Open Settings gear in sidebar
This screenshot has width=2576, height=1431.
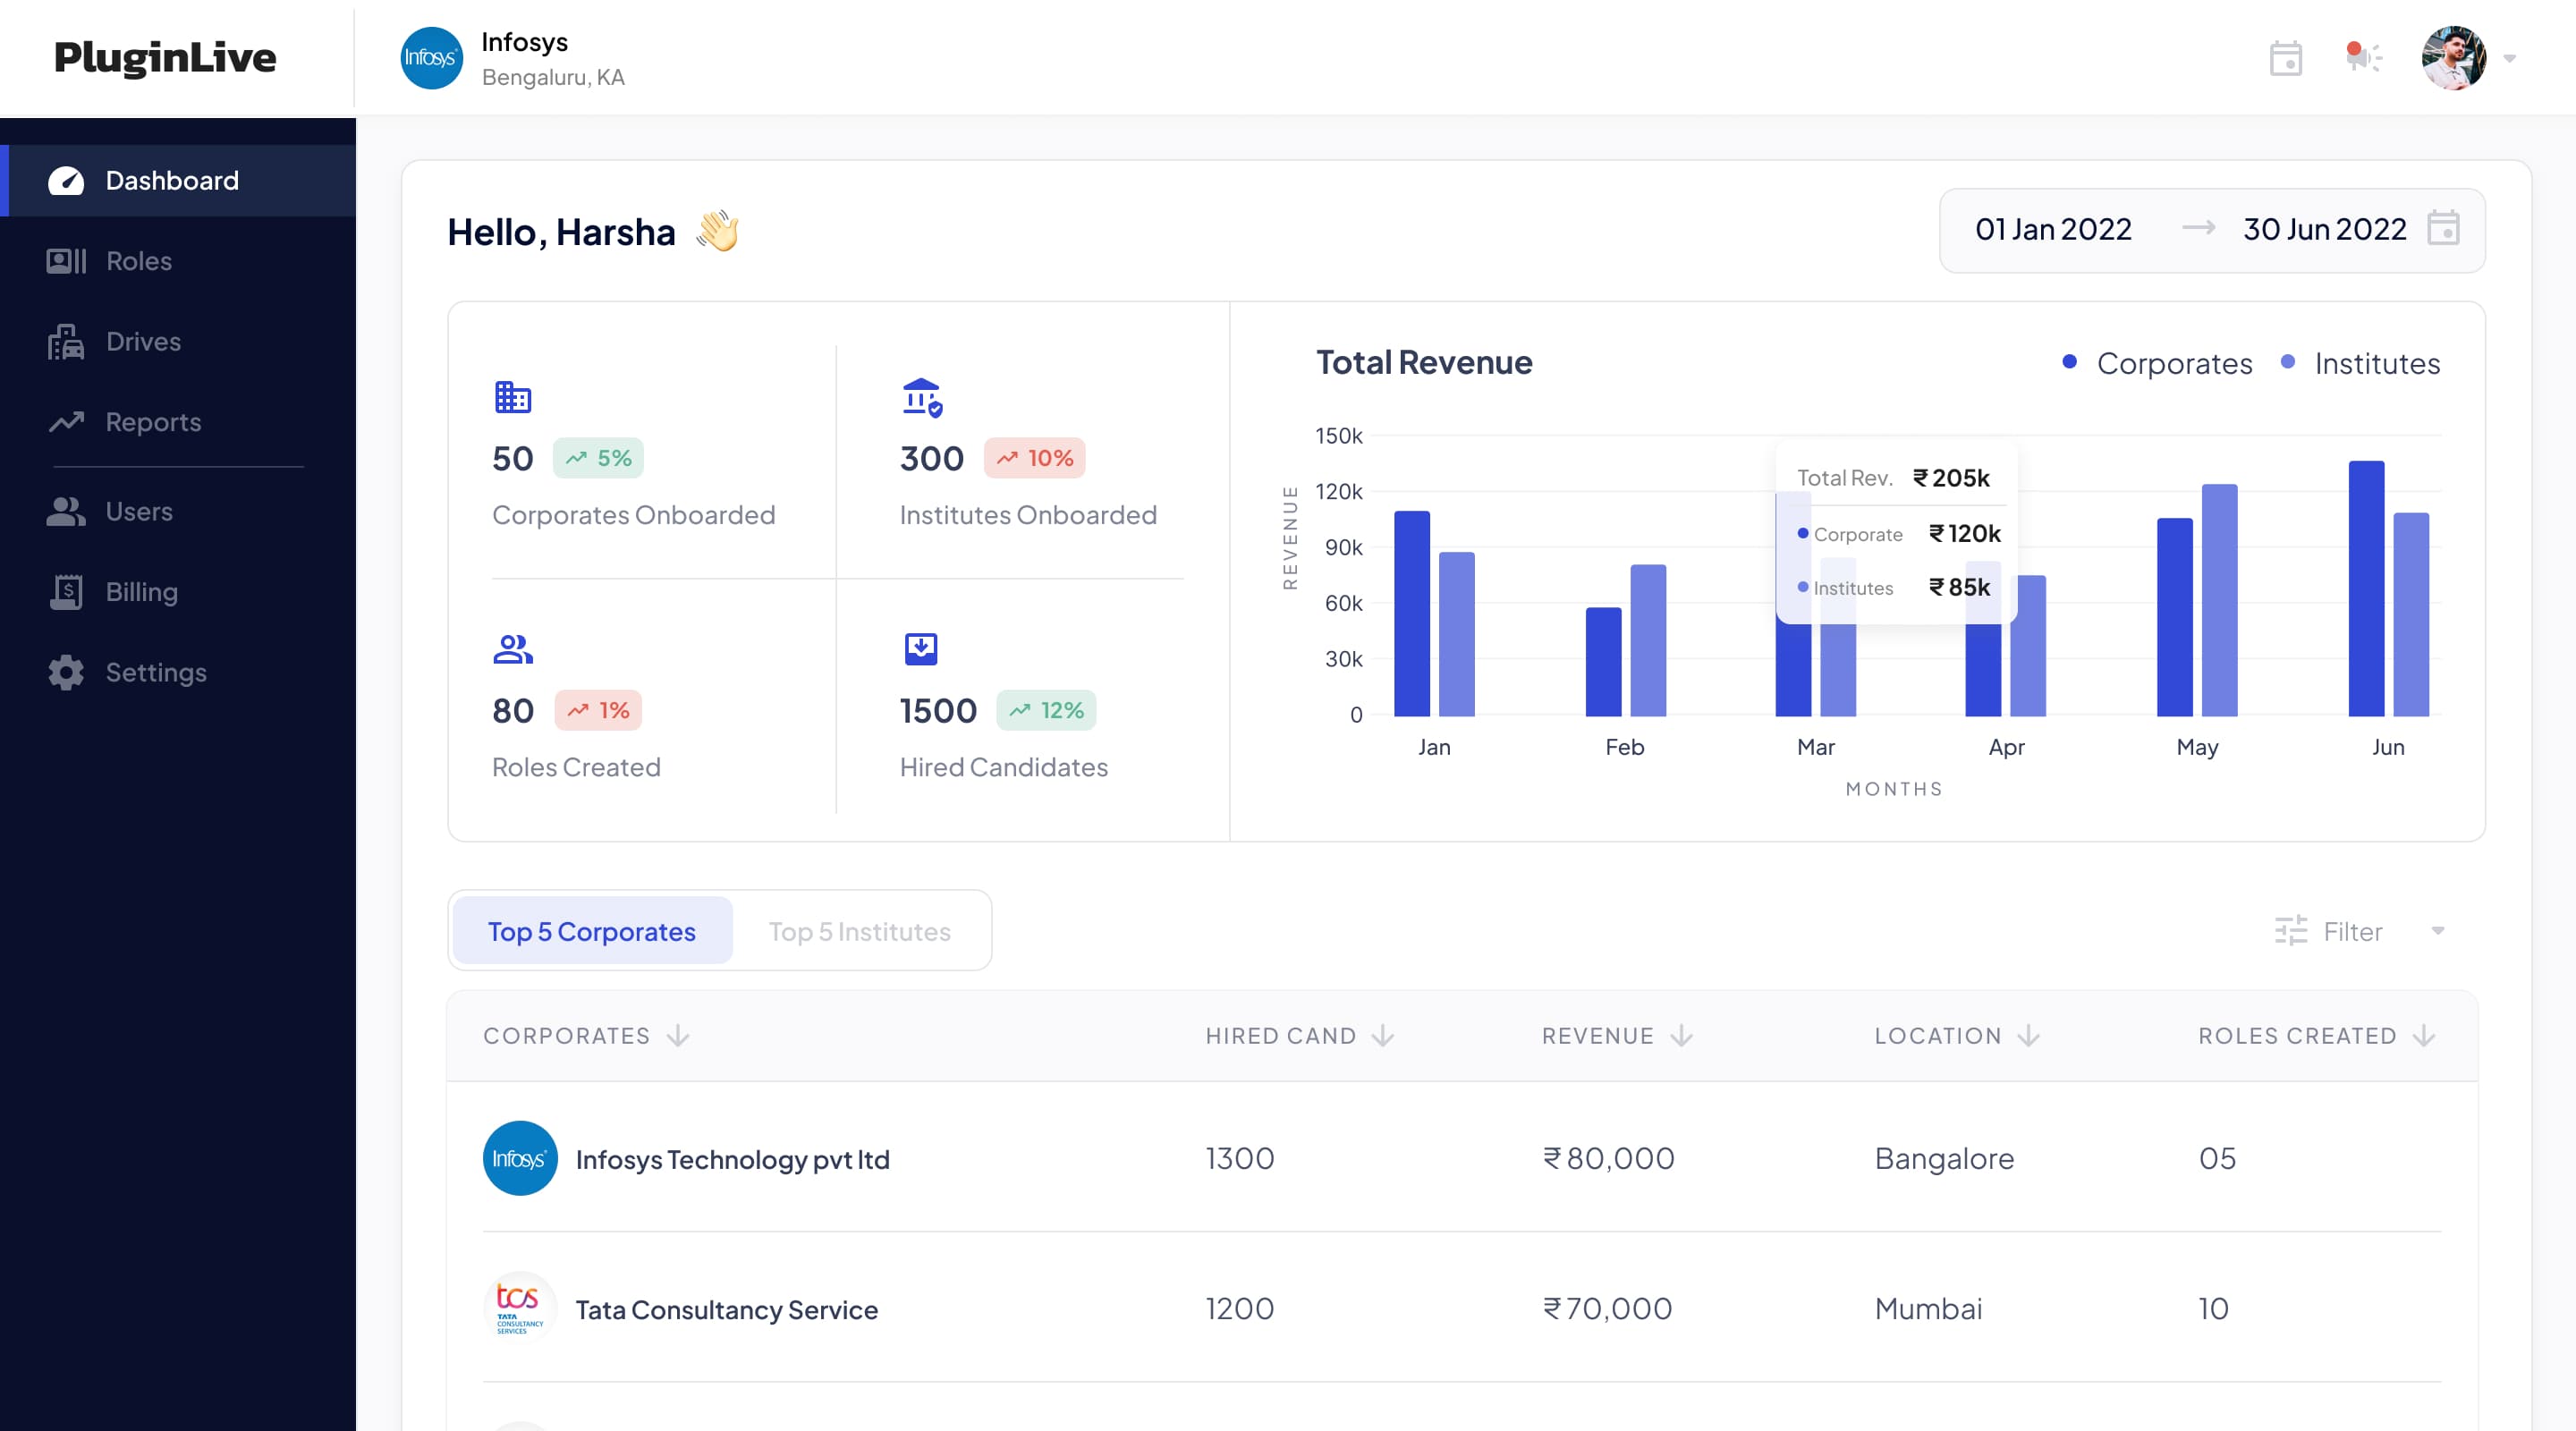click(66, 672)
